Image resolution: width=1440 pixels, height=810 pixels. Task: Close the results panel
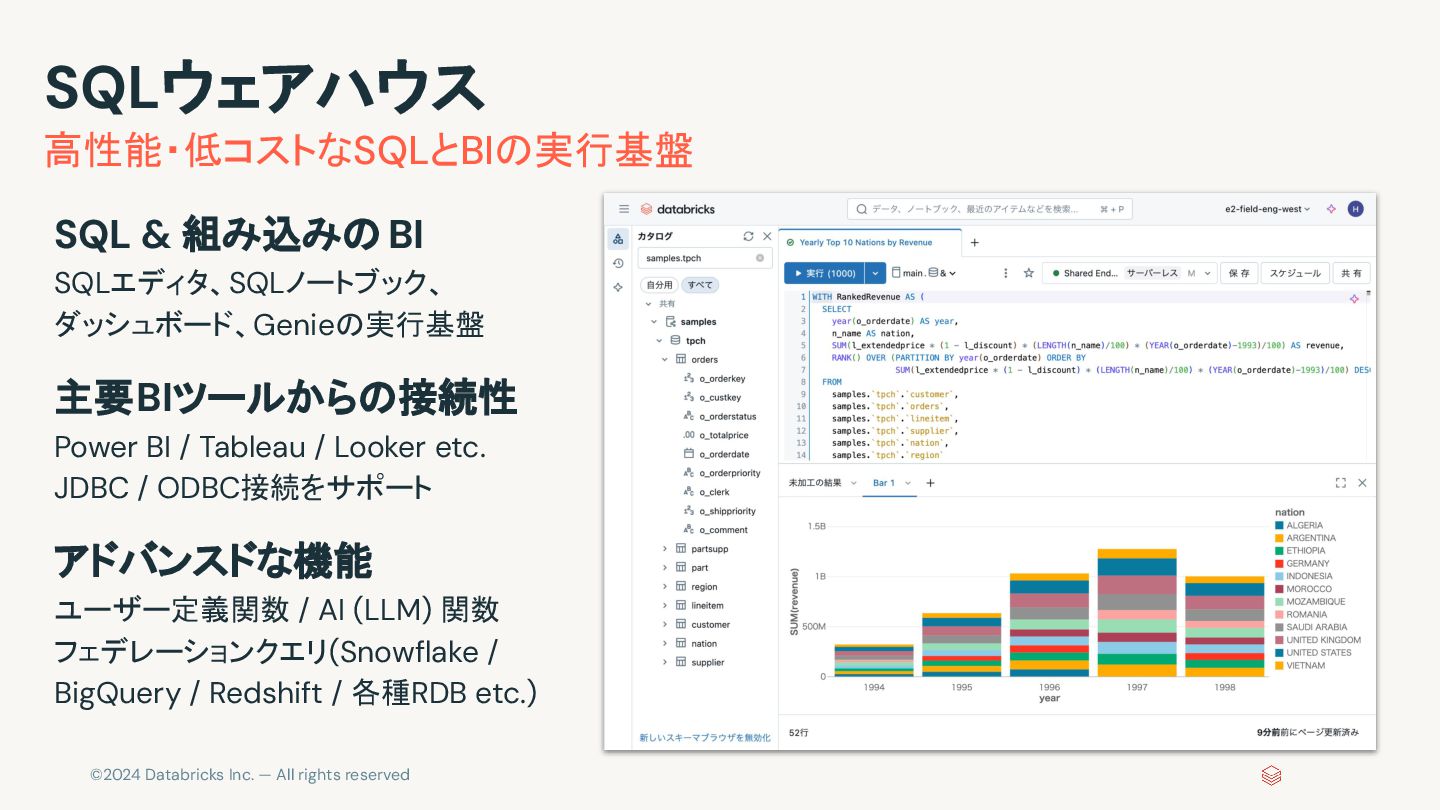click(1362, 482)
